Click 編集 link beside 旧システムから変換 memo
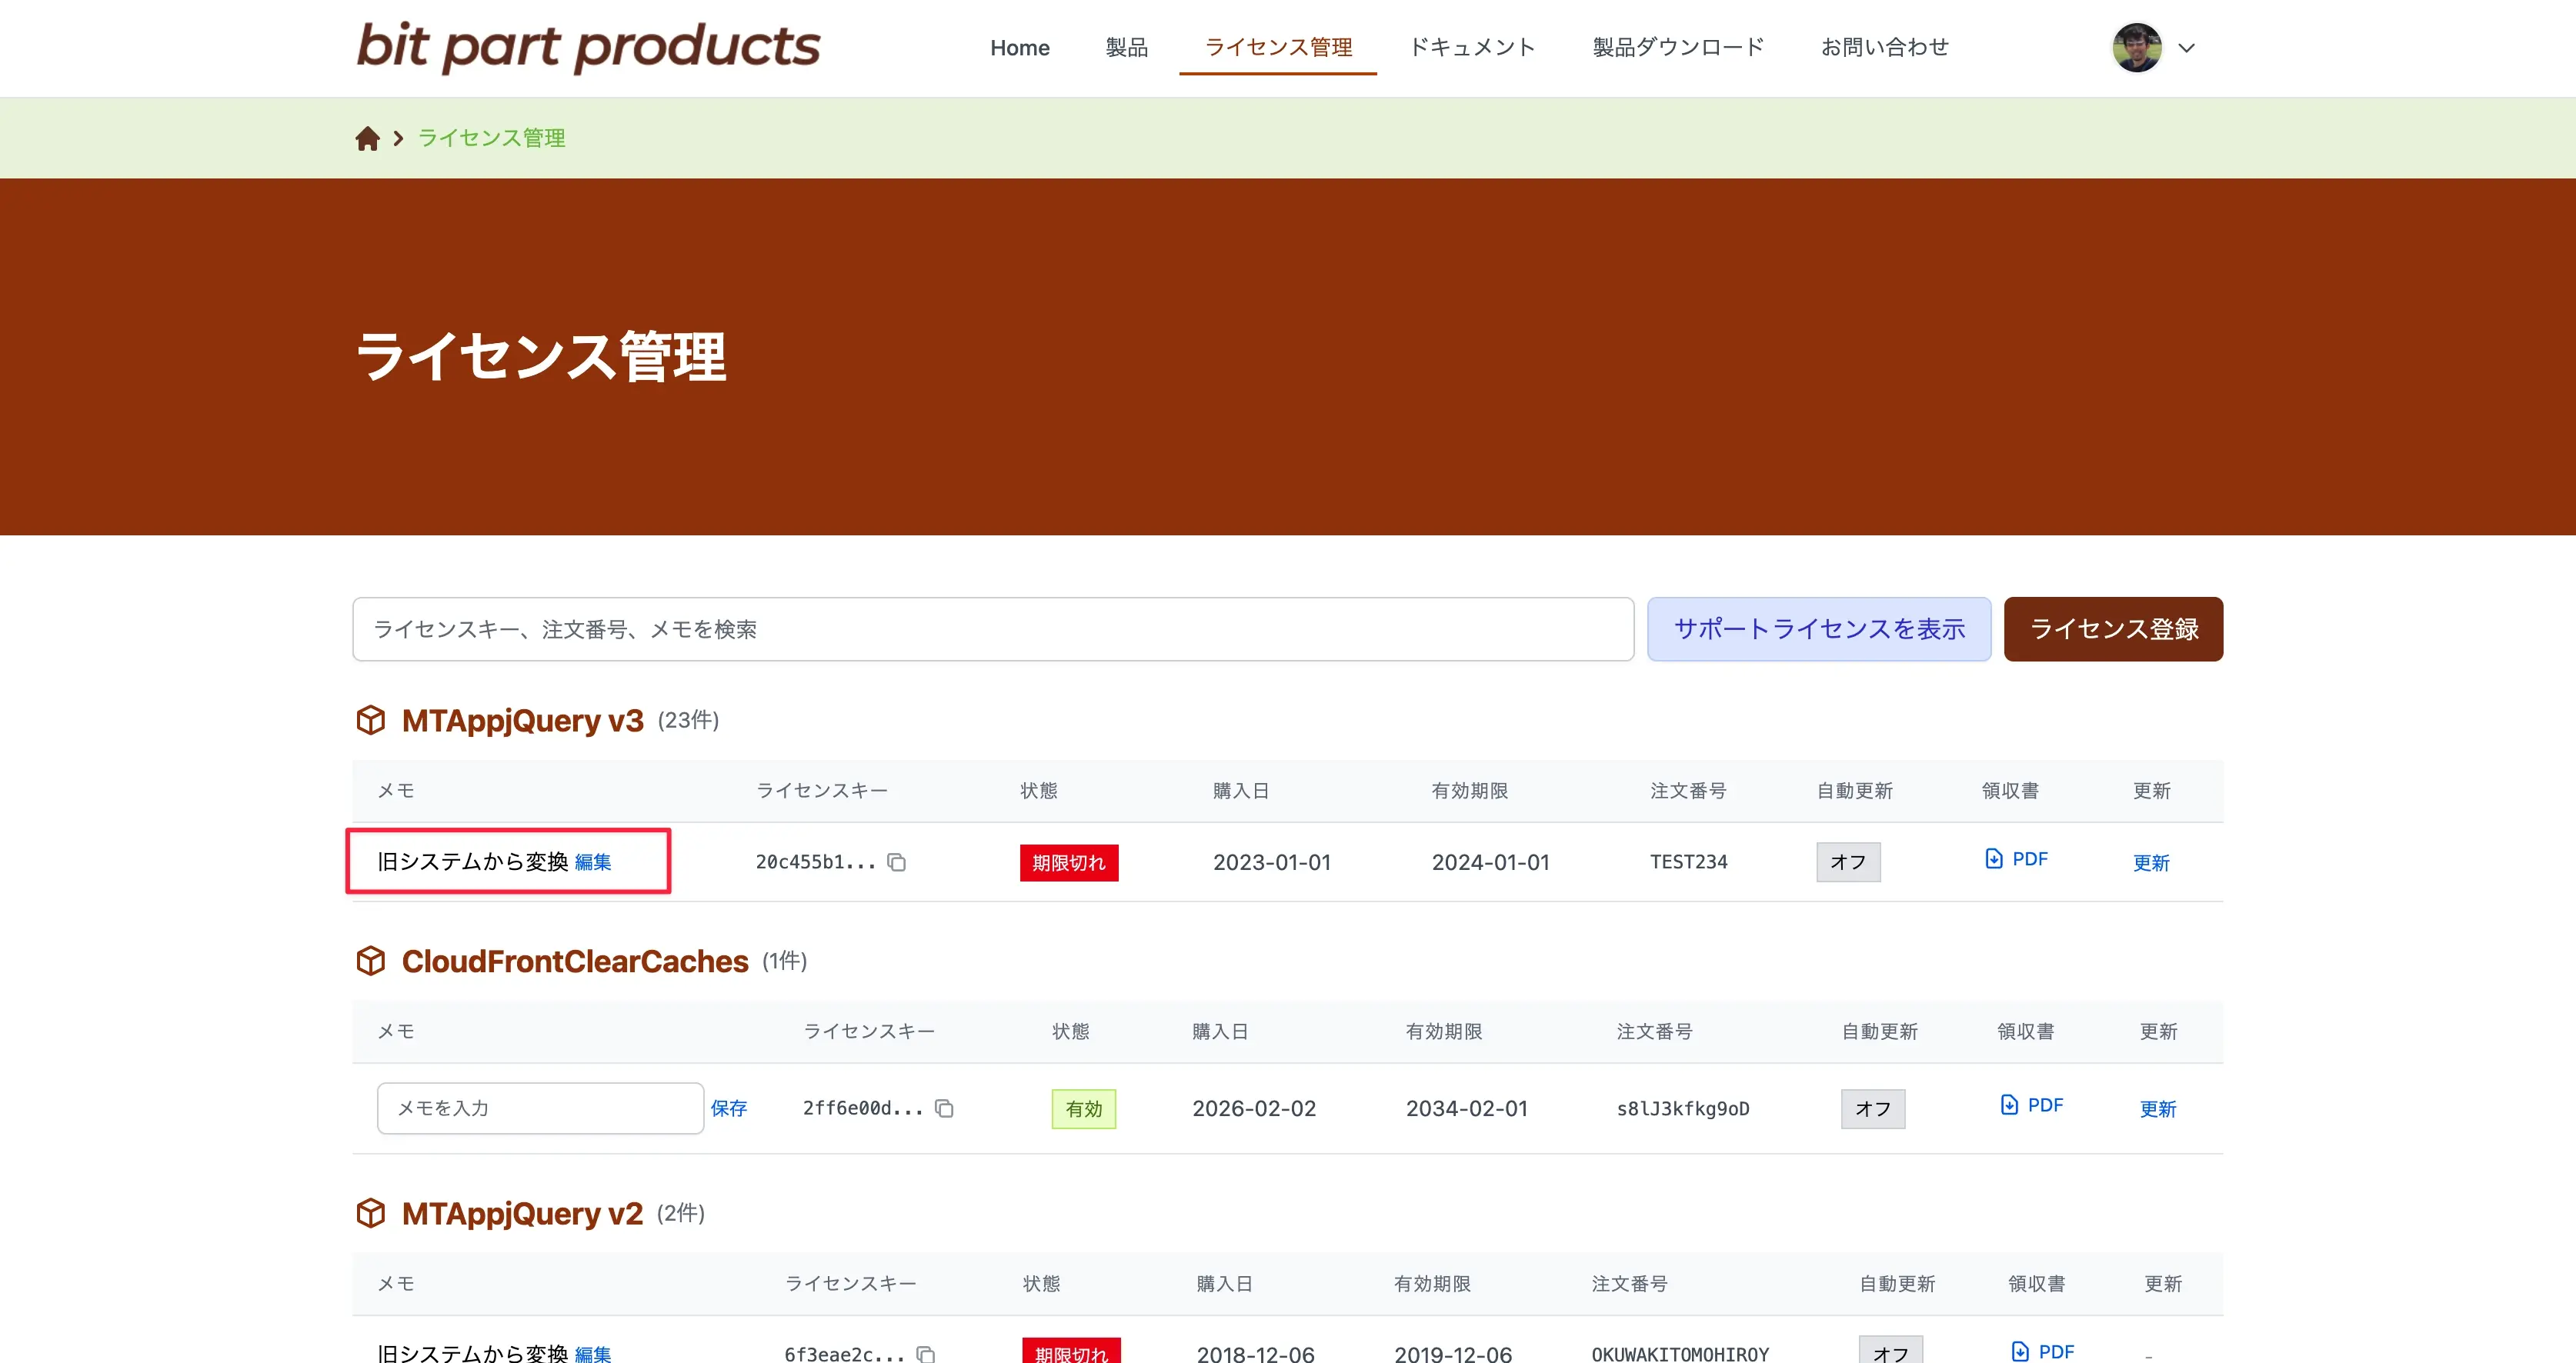Screen dimensions: 2576x1363 593,862
